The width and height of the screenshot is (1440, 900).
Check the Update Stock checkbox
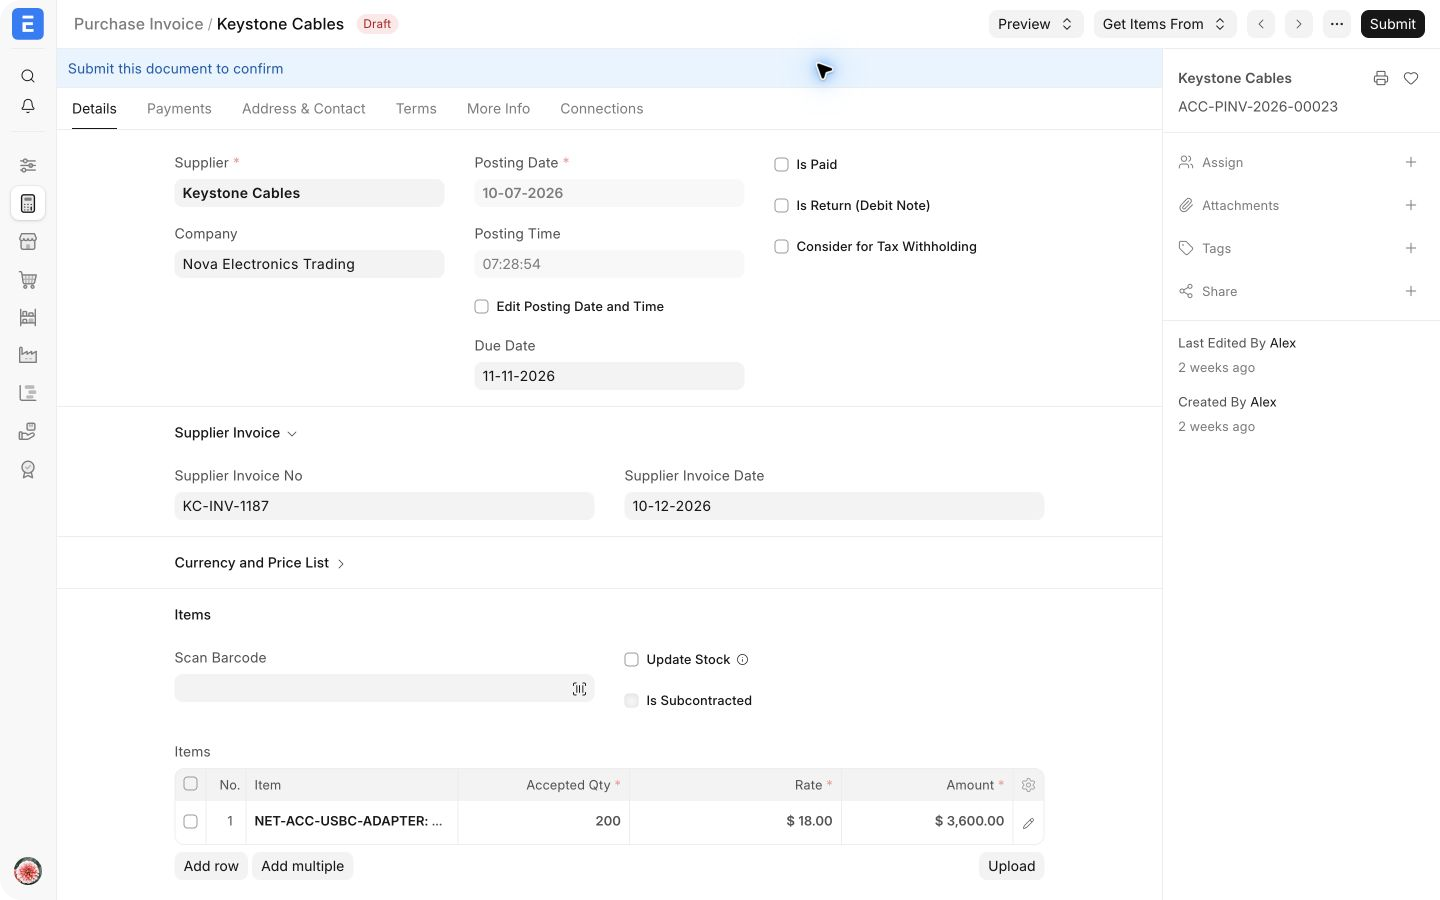[632, 659]
